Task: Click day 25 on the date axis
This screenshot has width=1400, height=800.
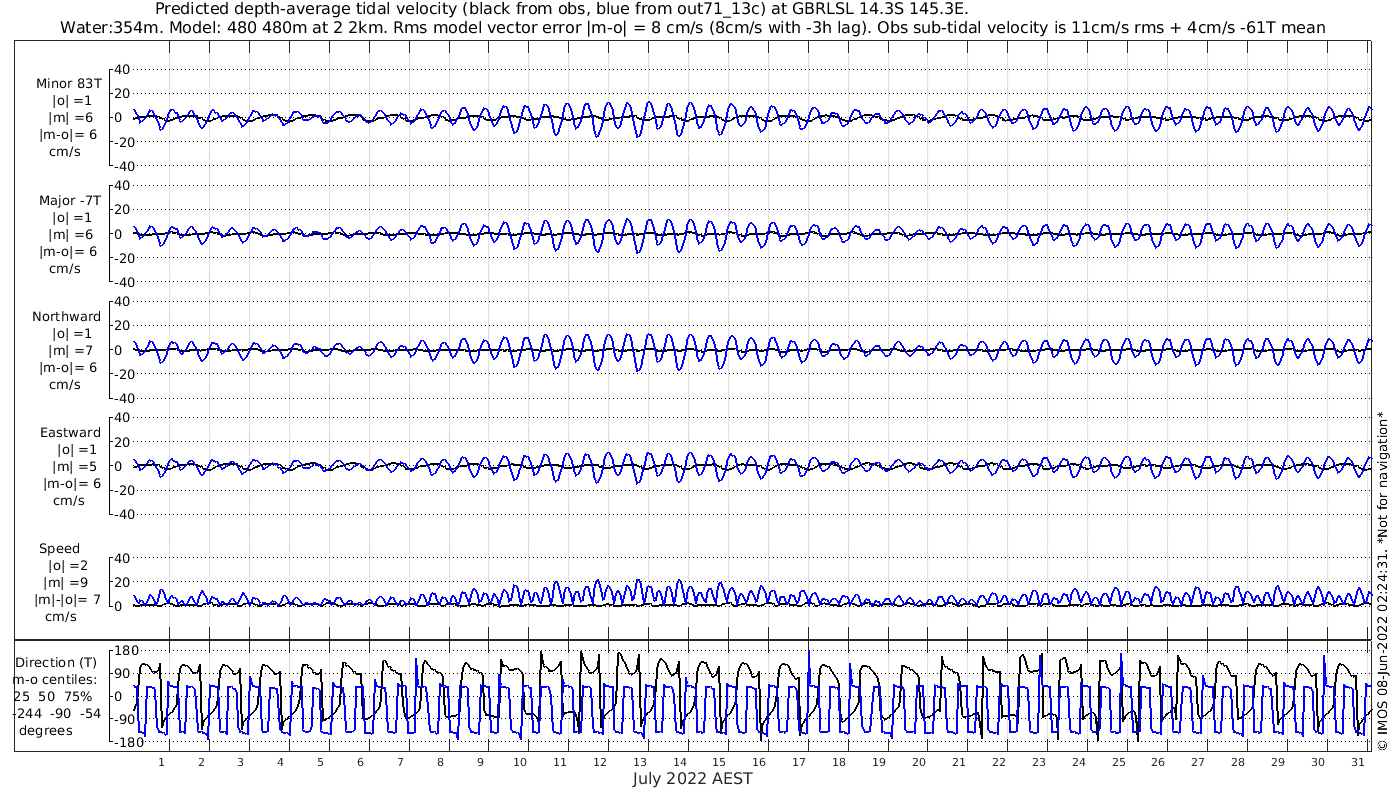Action: coord(1118,762)
